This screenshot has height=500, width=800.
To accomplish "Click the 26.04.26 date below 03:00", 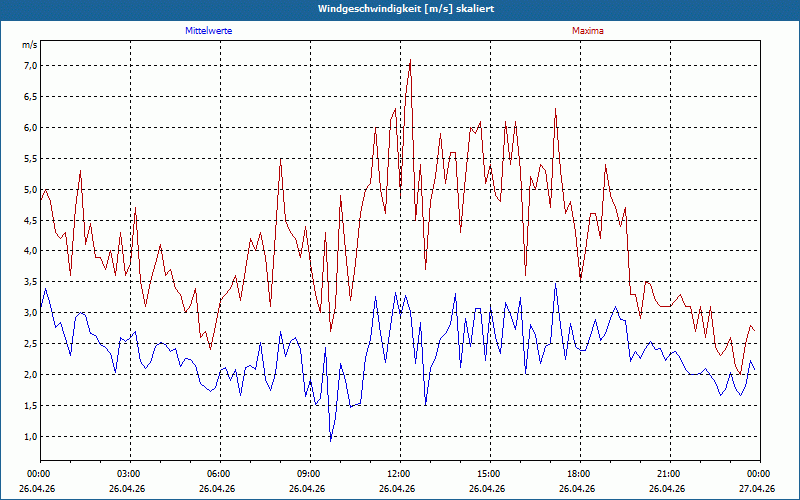I will click(x=127, y=488).
